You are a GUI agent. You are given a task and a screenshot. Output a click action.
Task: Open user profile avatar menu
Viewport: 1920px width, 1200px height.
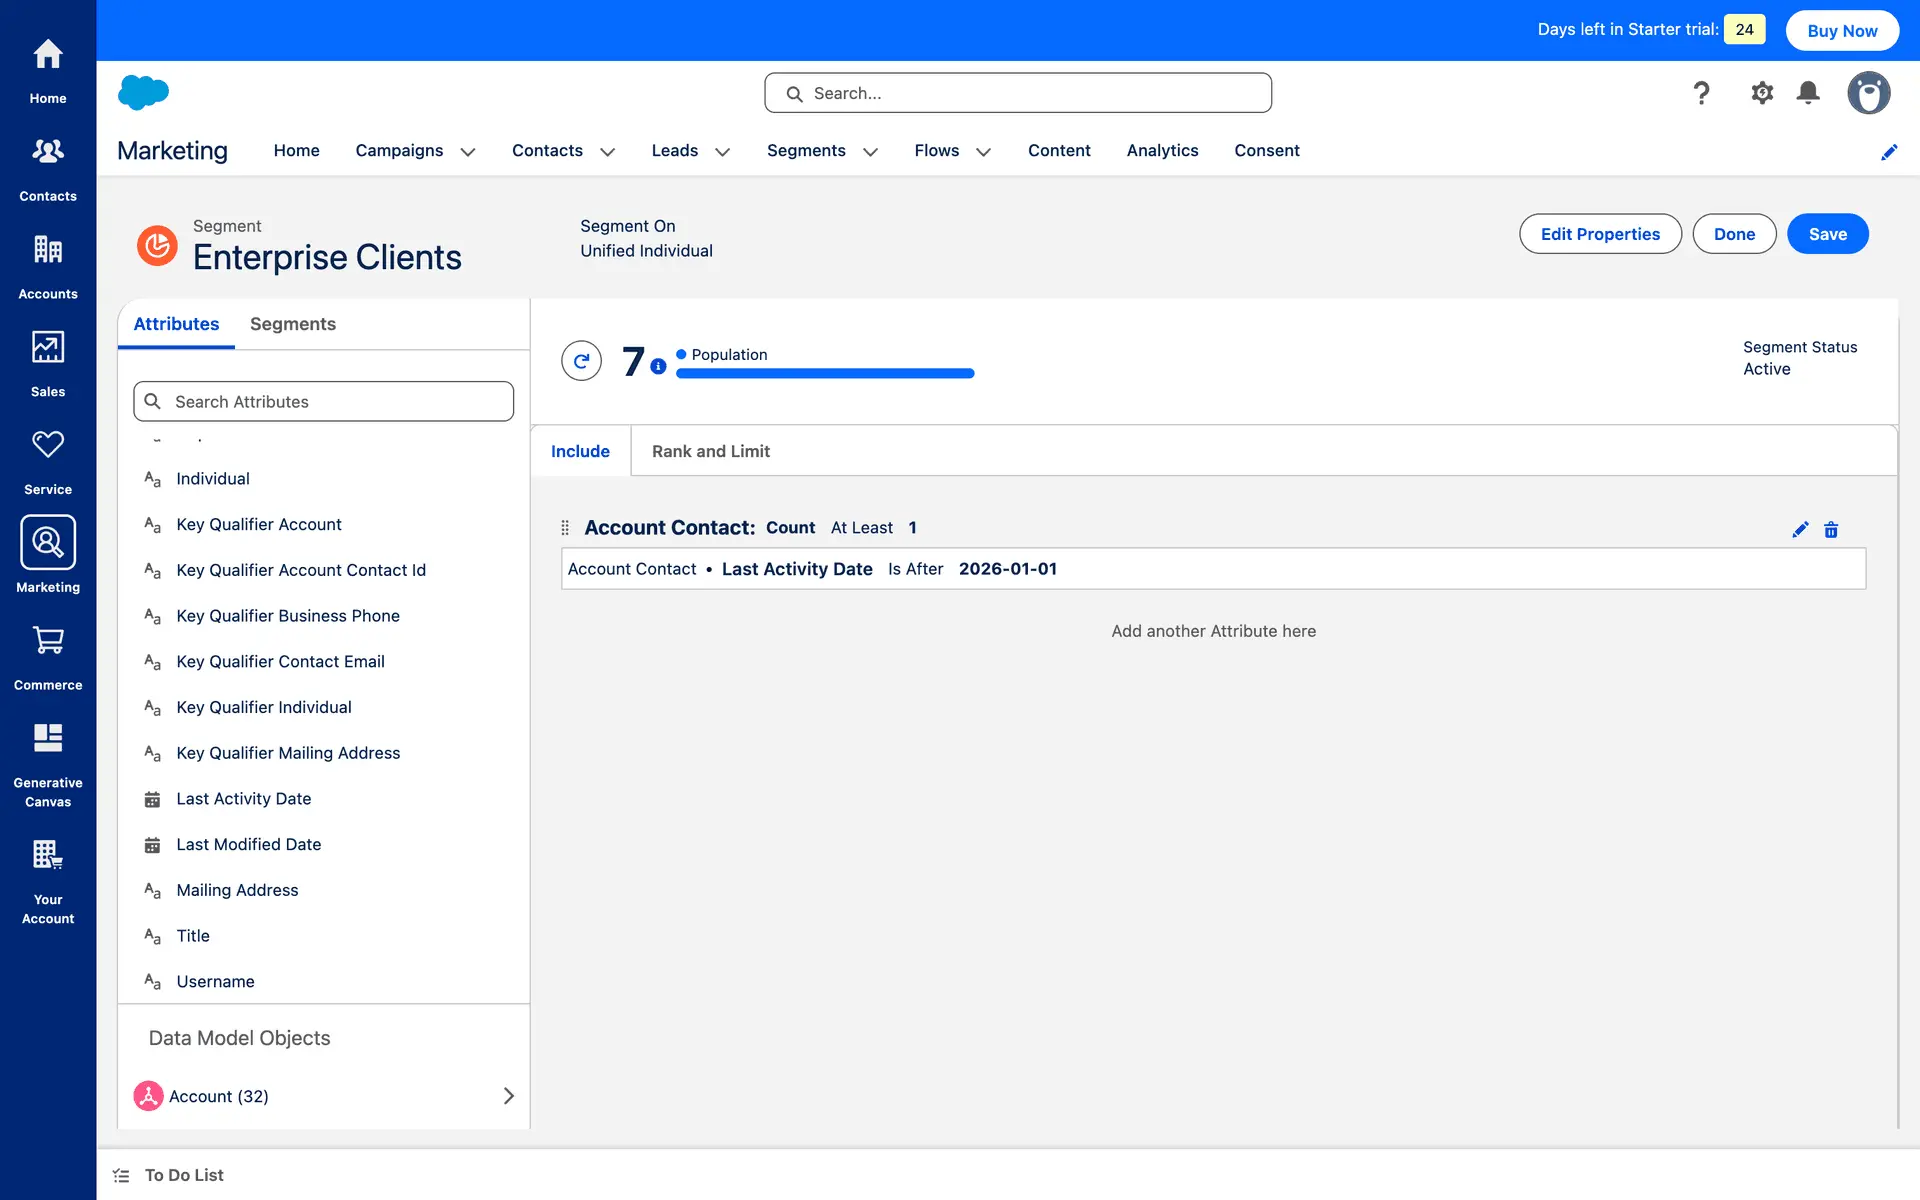coord(1868,93)
